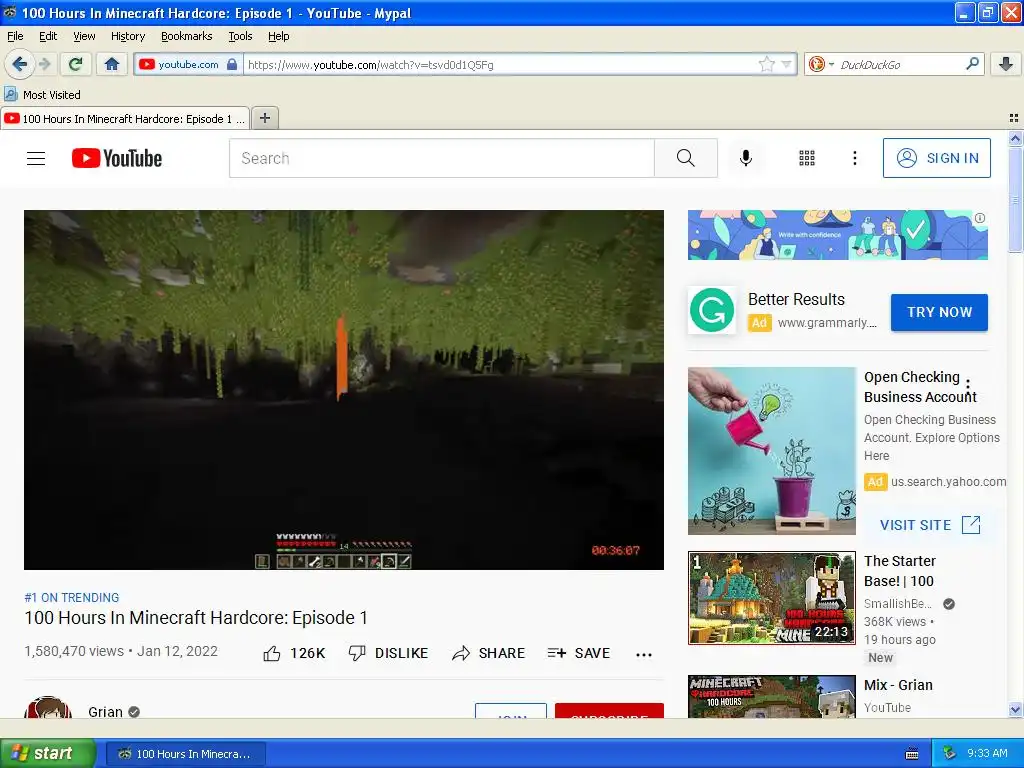Click the page scrollbar down arrow

pos(1015,709)
